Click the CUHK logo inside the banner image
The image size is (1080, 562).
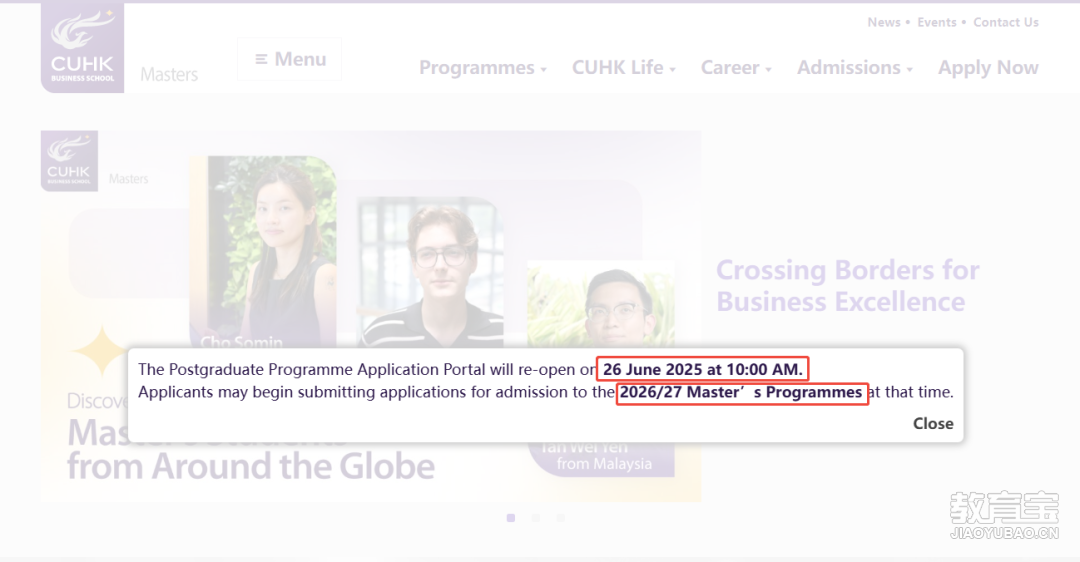pyautogui.click(x=69, y=160)
